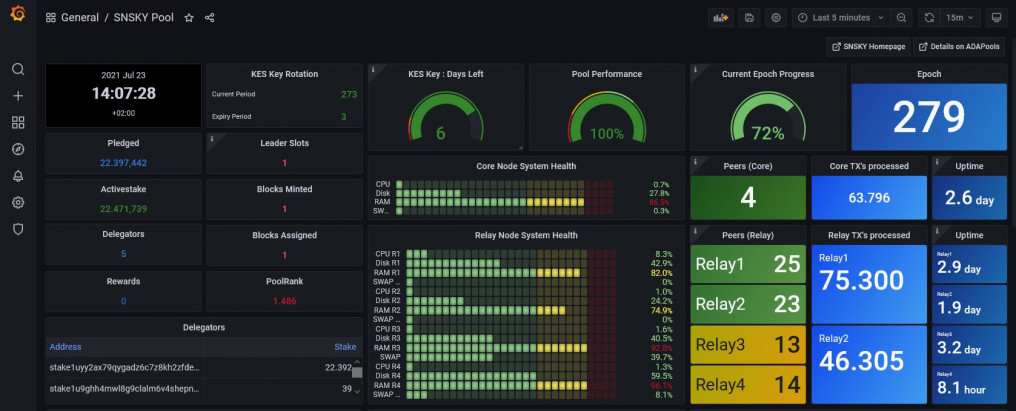1016x411 pixels.
Task: Open dashboard settings from the top bar gear
Action: (x=776, y=18)
